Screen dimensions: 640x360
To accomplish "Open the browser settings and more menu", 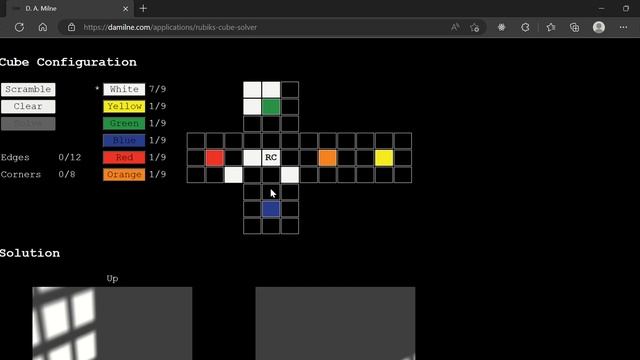I will pos(623,27).
